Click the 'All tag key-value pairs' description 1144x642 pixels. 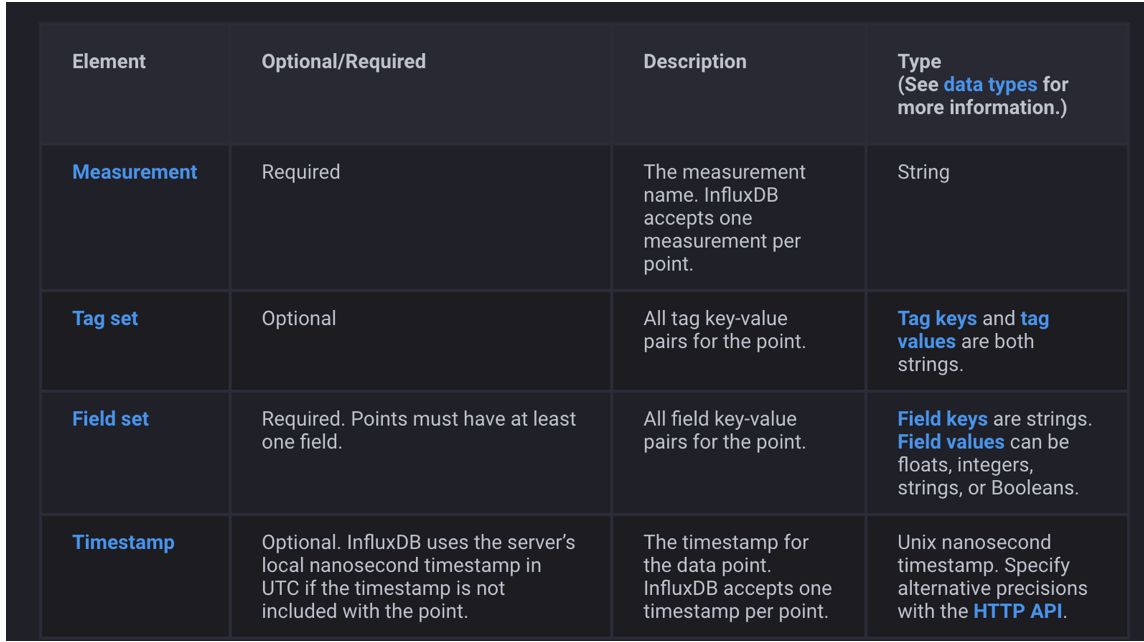[724, 330]
